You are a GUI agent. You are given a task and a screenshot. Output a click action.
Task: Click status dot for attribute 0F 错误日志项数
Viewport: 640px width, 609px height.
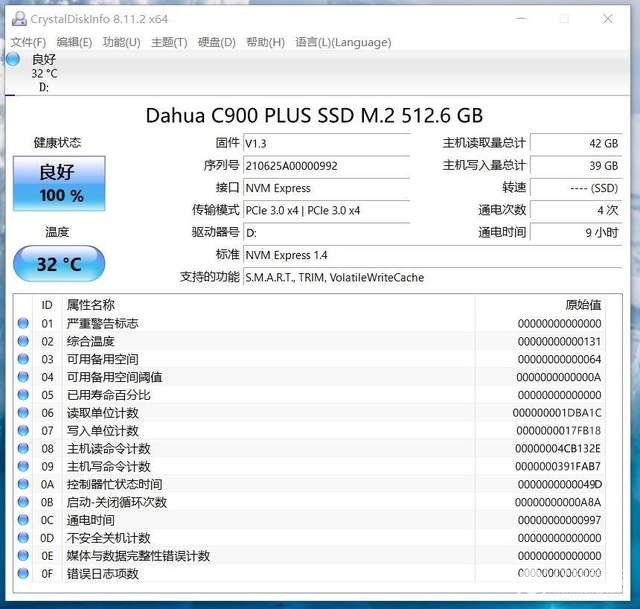[23, 573]
